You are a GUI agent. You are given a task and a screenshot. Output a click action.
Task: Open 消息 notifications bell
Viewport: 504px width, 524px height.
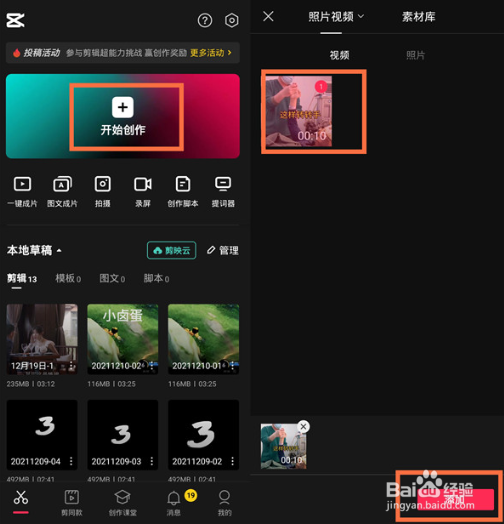click(174, 503)
